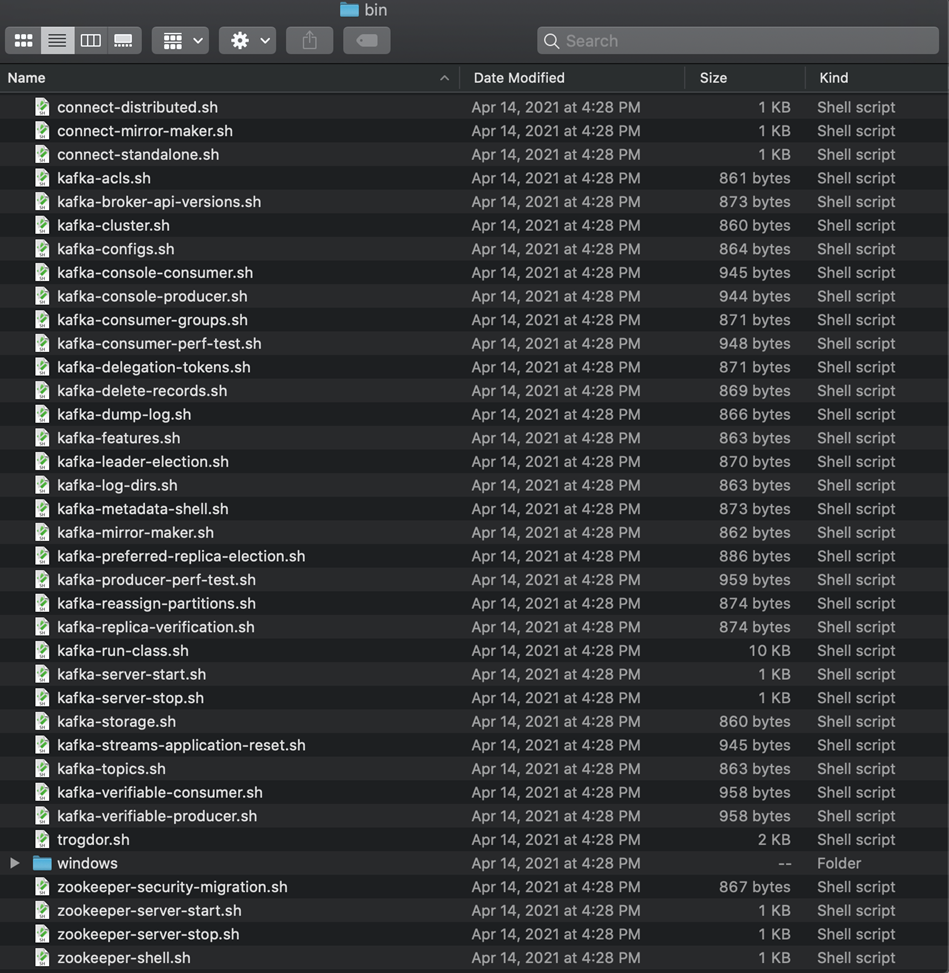Select the kafka-delegation-tokens.sh file icon
Viewport: 949px width, 973px height.
pyautogui.click(x=42, y=367)
